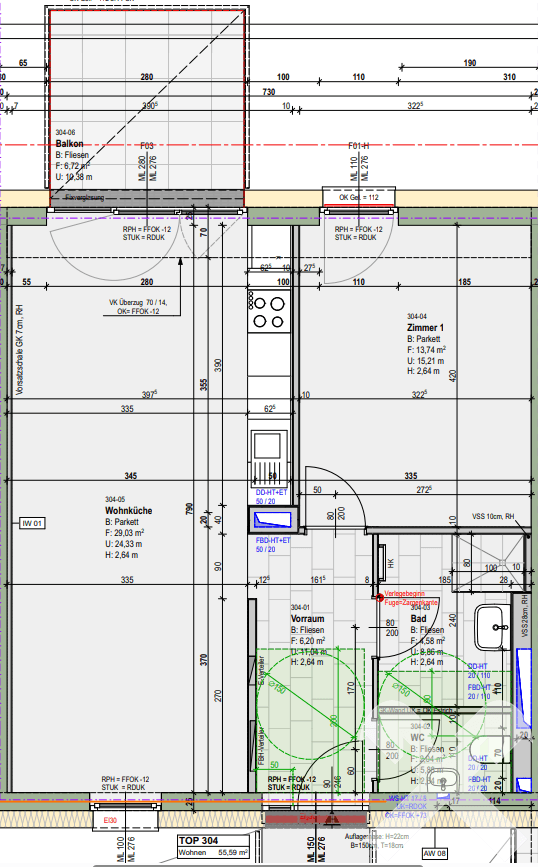This screenshot has height=867, width=538.
Task: Click the 'B: Parkett' line under Zimmer 1
Action: pyautogui.click(x=424, y=339)
